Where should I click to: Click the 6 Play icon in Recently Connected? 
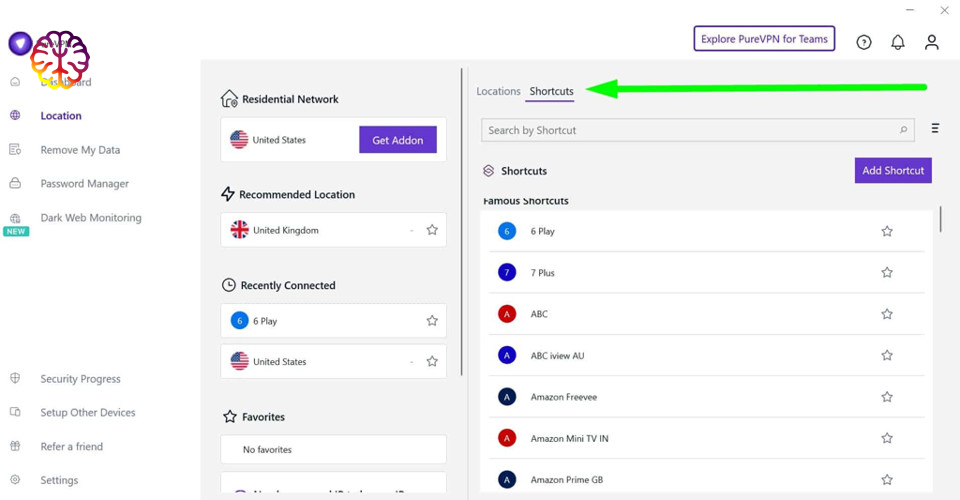coord(239,320)
